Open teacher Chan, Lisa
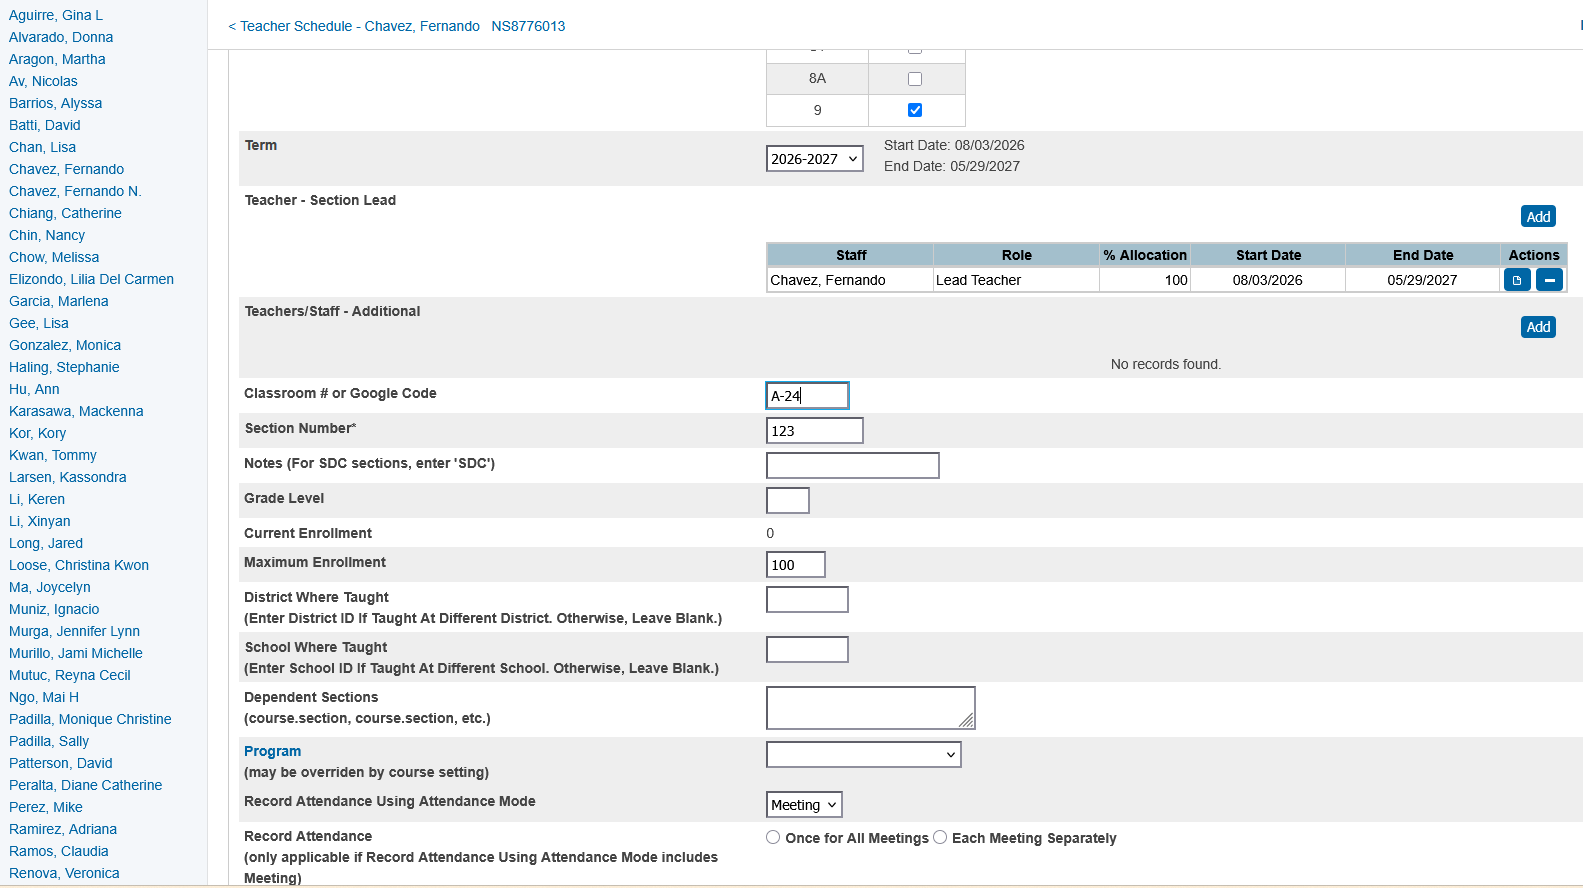 (x=42, y=147)
